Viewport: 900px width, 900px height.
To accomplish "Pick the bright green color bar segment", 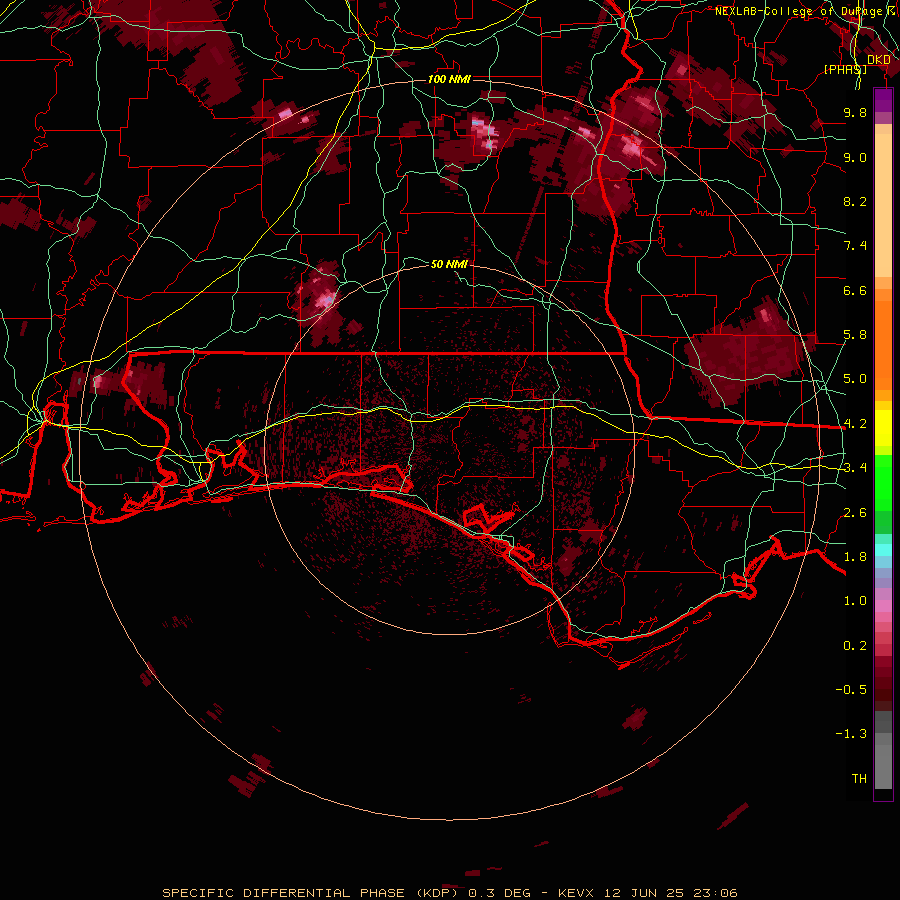I will [x=883, y=482].
